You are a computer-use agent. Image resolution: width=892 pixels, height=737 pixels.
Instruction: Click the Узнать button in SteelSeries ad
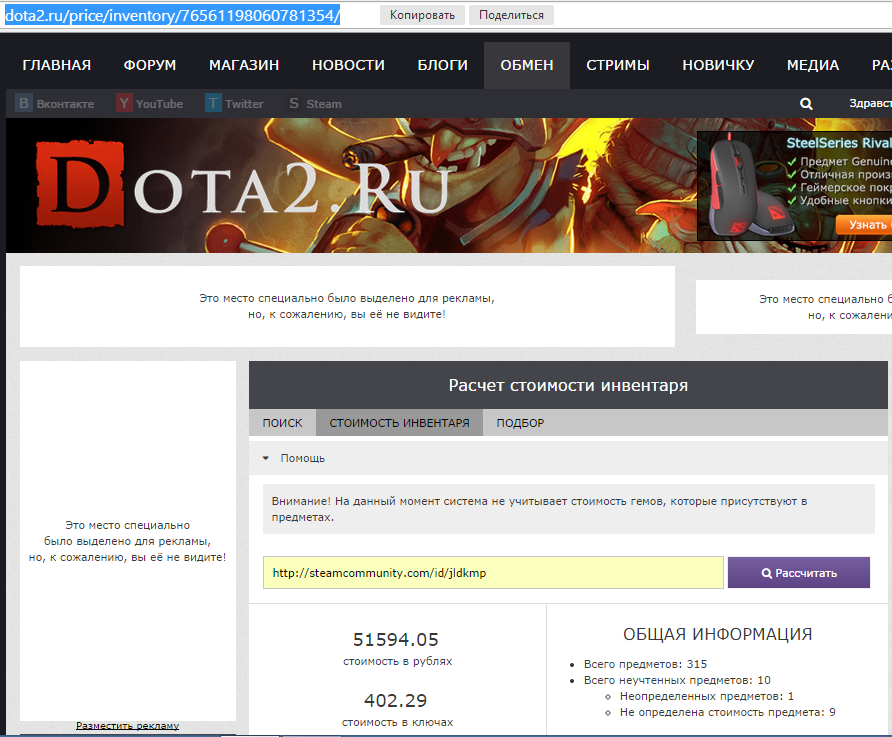pos(865,225)
